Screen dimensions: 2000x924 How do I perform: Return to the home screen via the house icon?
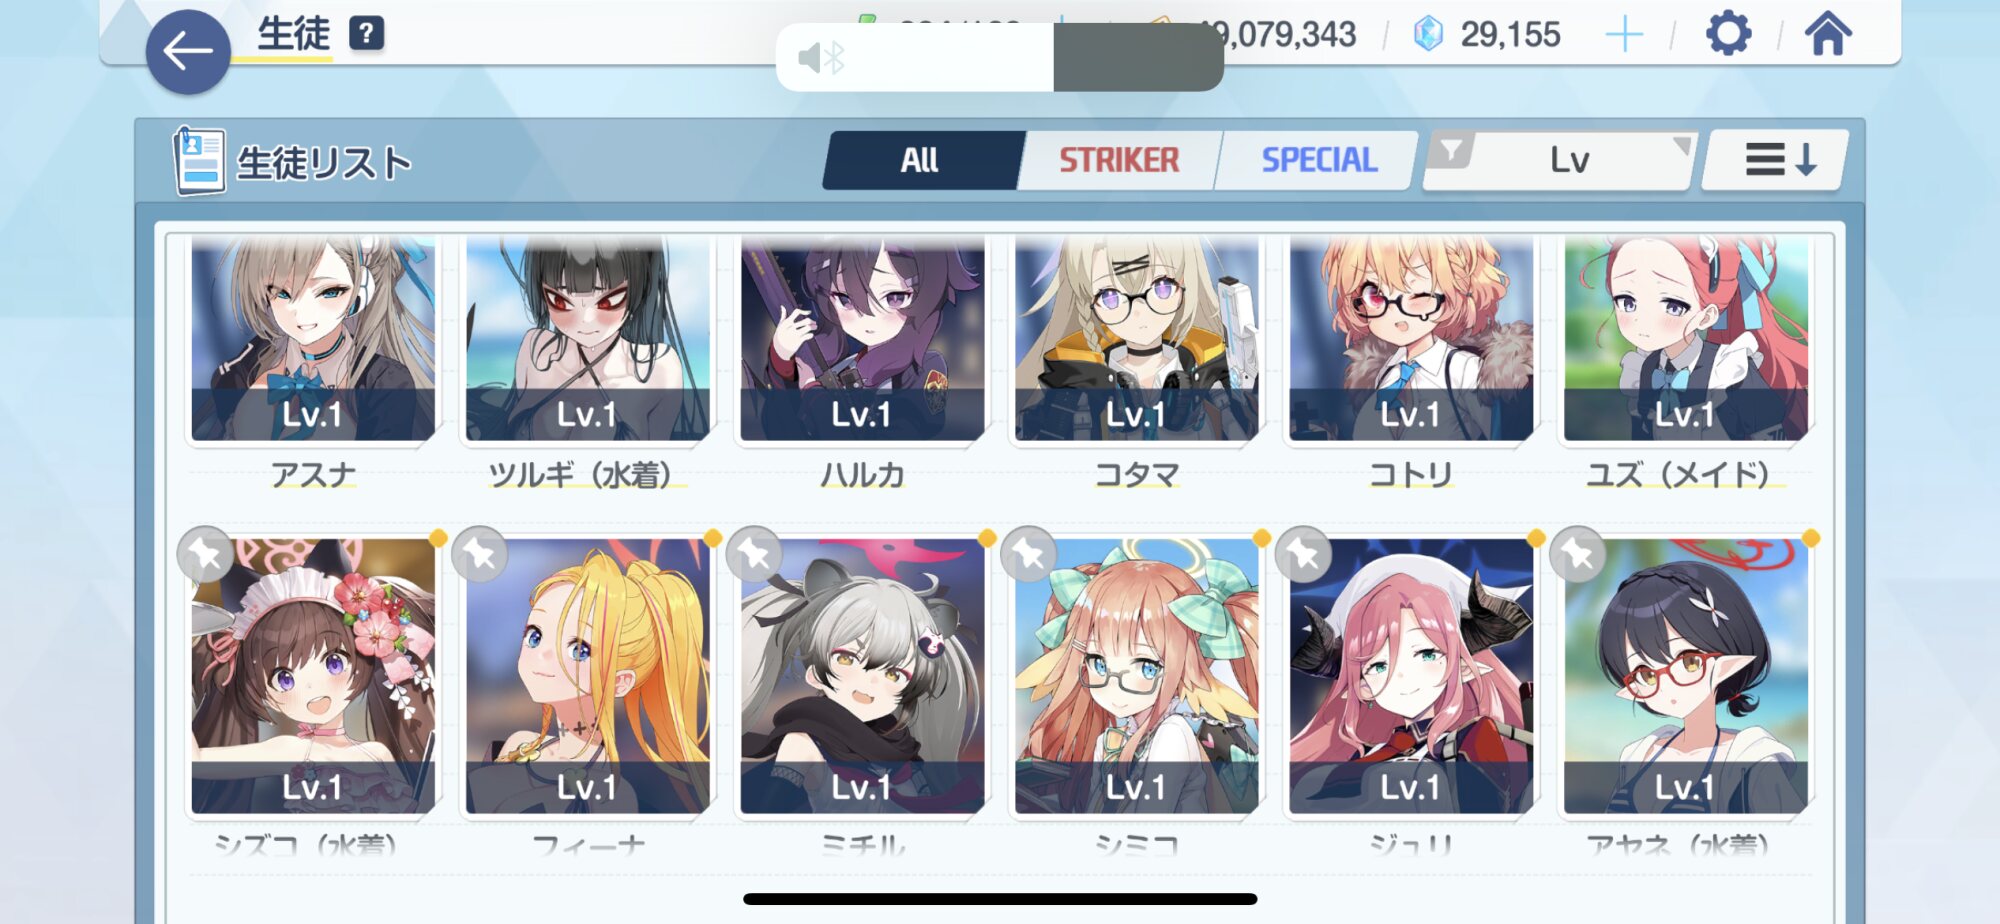(1828, 33)
